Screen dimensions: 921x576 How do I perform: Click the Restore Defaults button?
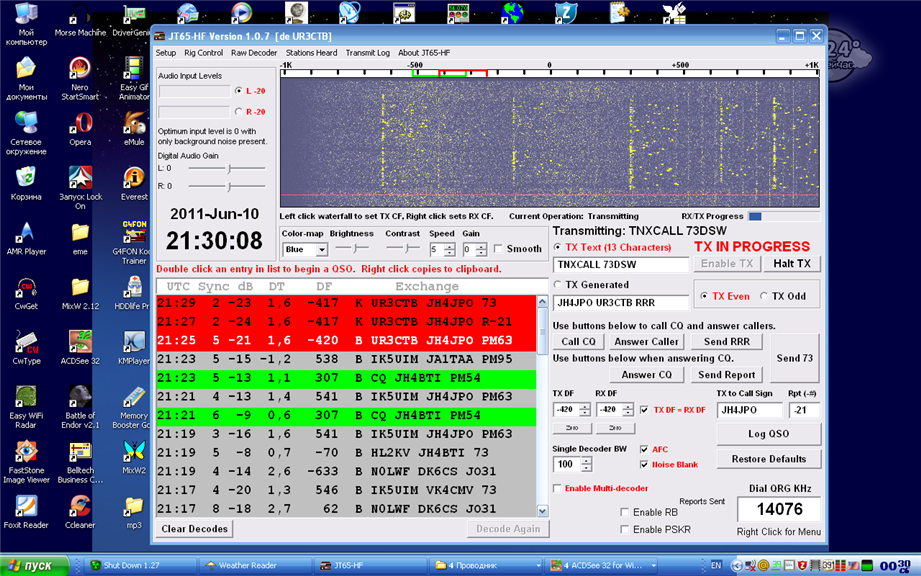[x=768, y=459]
